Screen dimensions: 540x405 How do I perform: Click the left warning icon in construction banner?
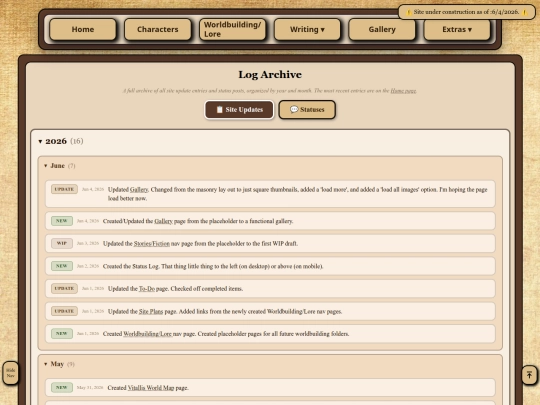pyautogui.click(x=408, y=12)
